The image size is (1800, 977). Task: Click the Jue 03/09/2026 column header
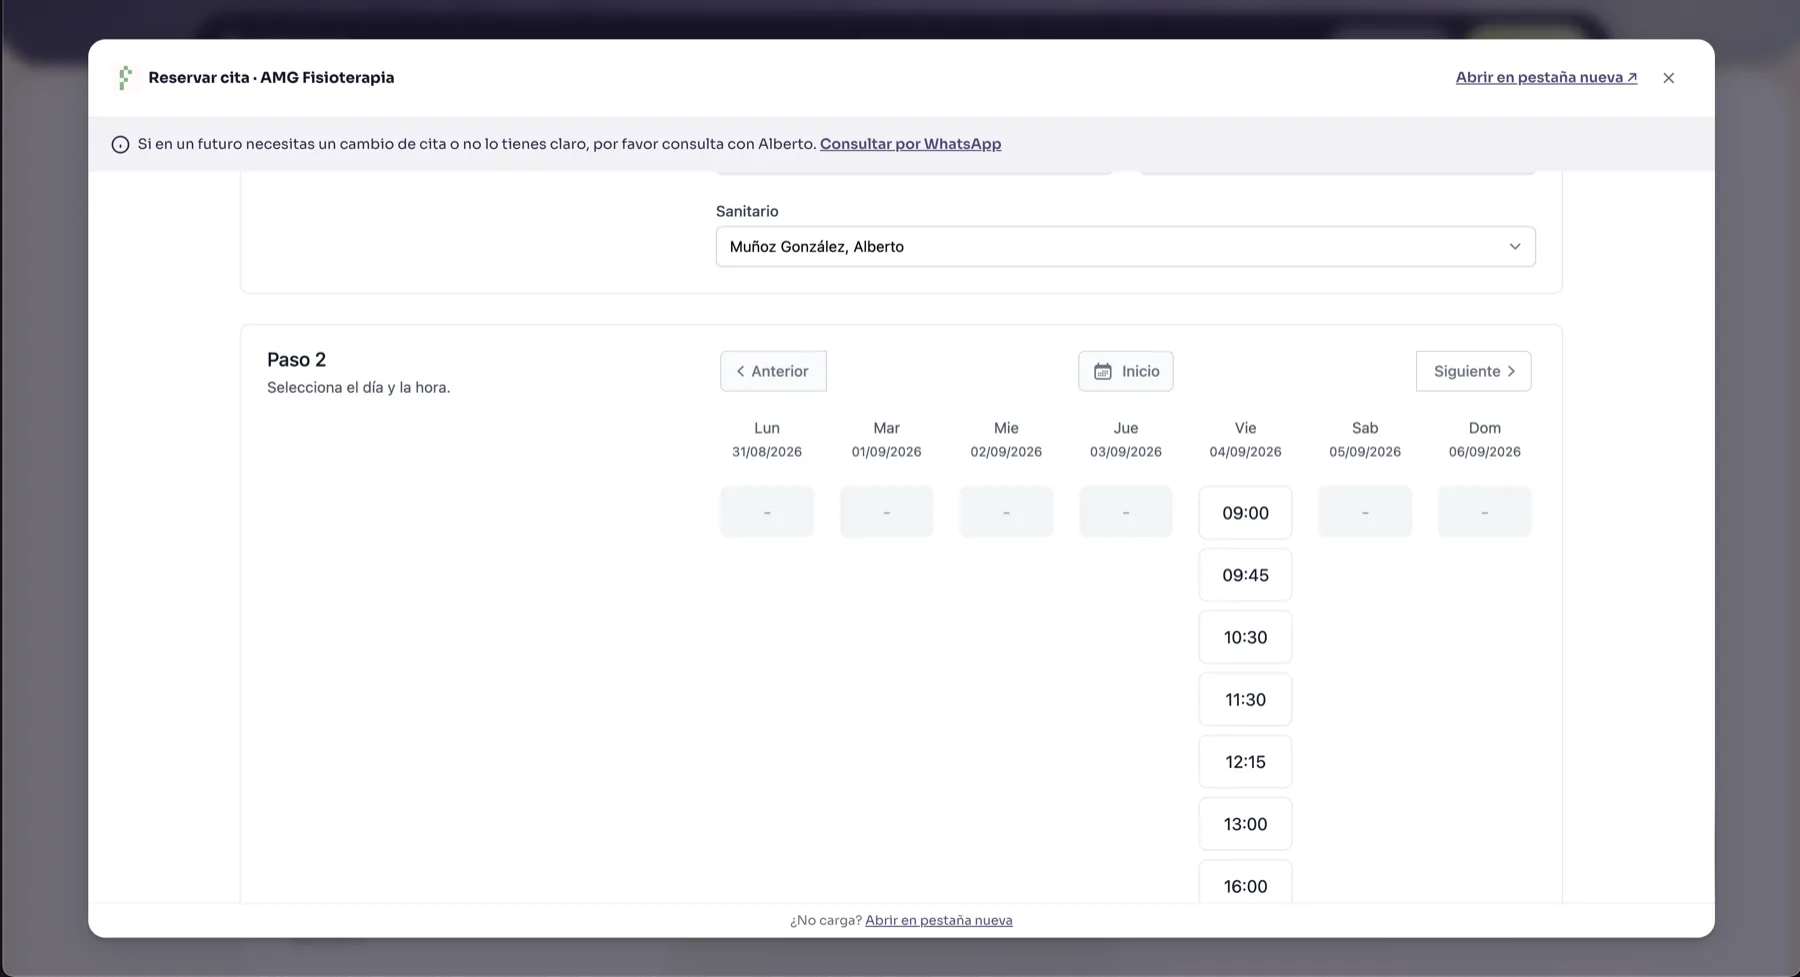1126,439
